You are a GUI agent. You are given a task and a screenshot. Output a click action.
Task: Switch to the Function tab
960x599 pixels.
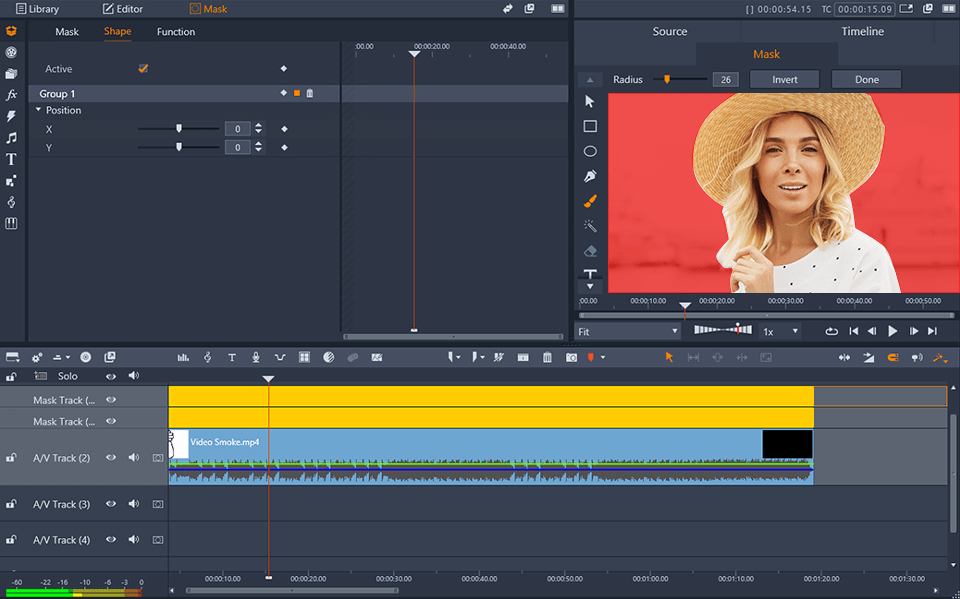coord(176,32)
